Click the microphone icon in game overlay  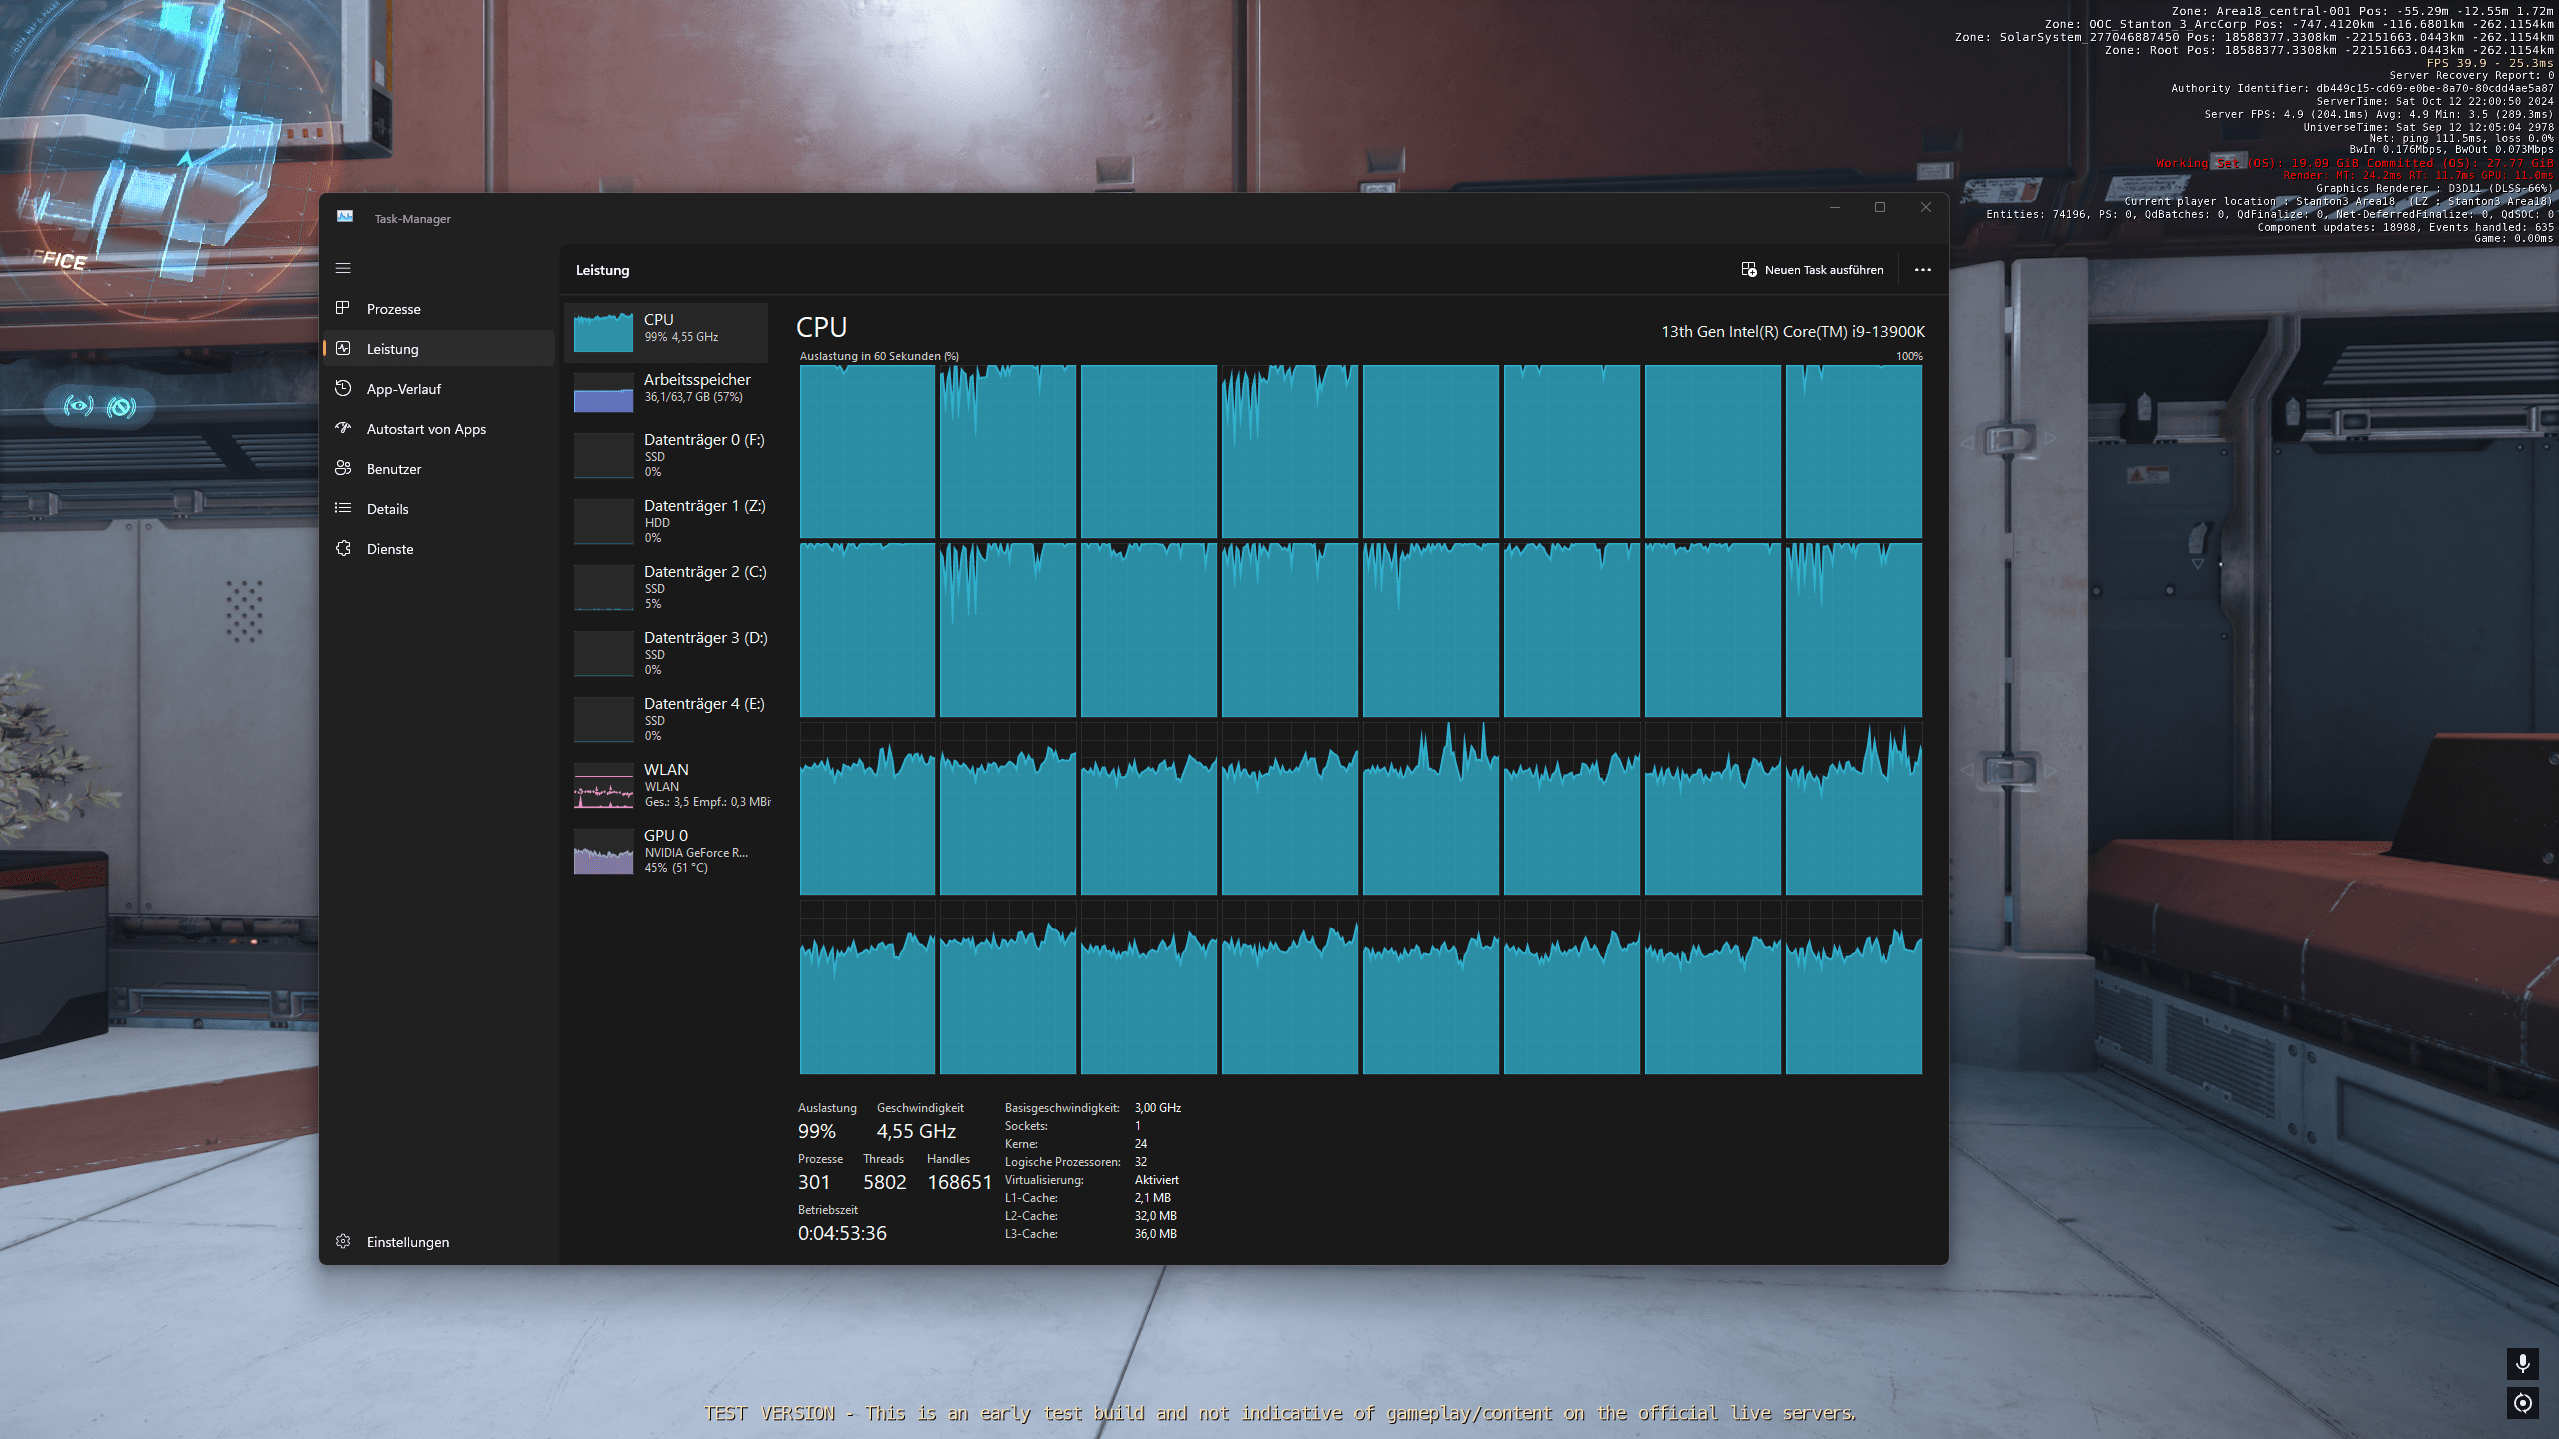point(2522,1363)
